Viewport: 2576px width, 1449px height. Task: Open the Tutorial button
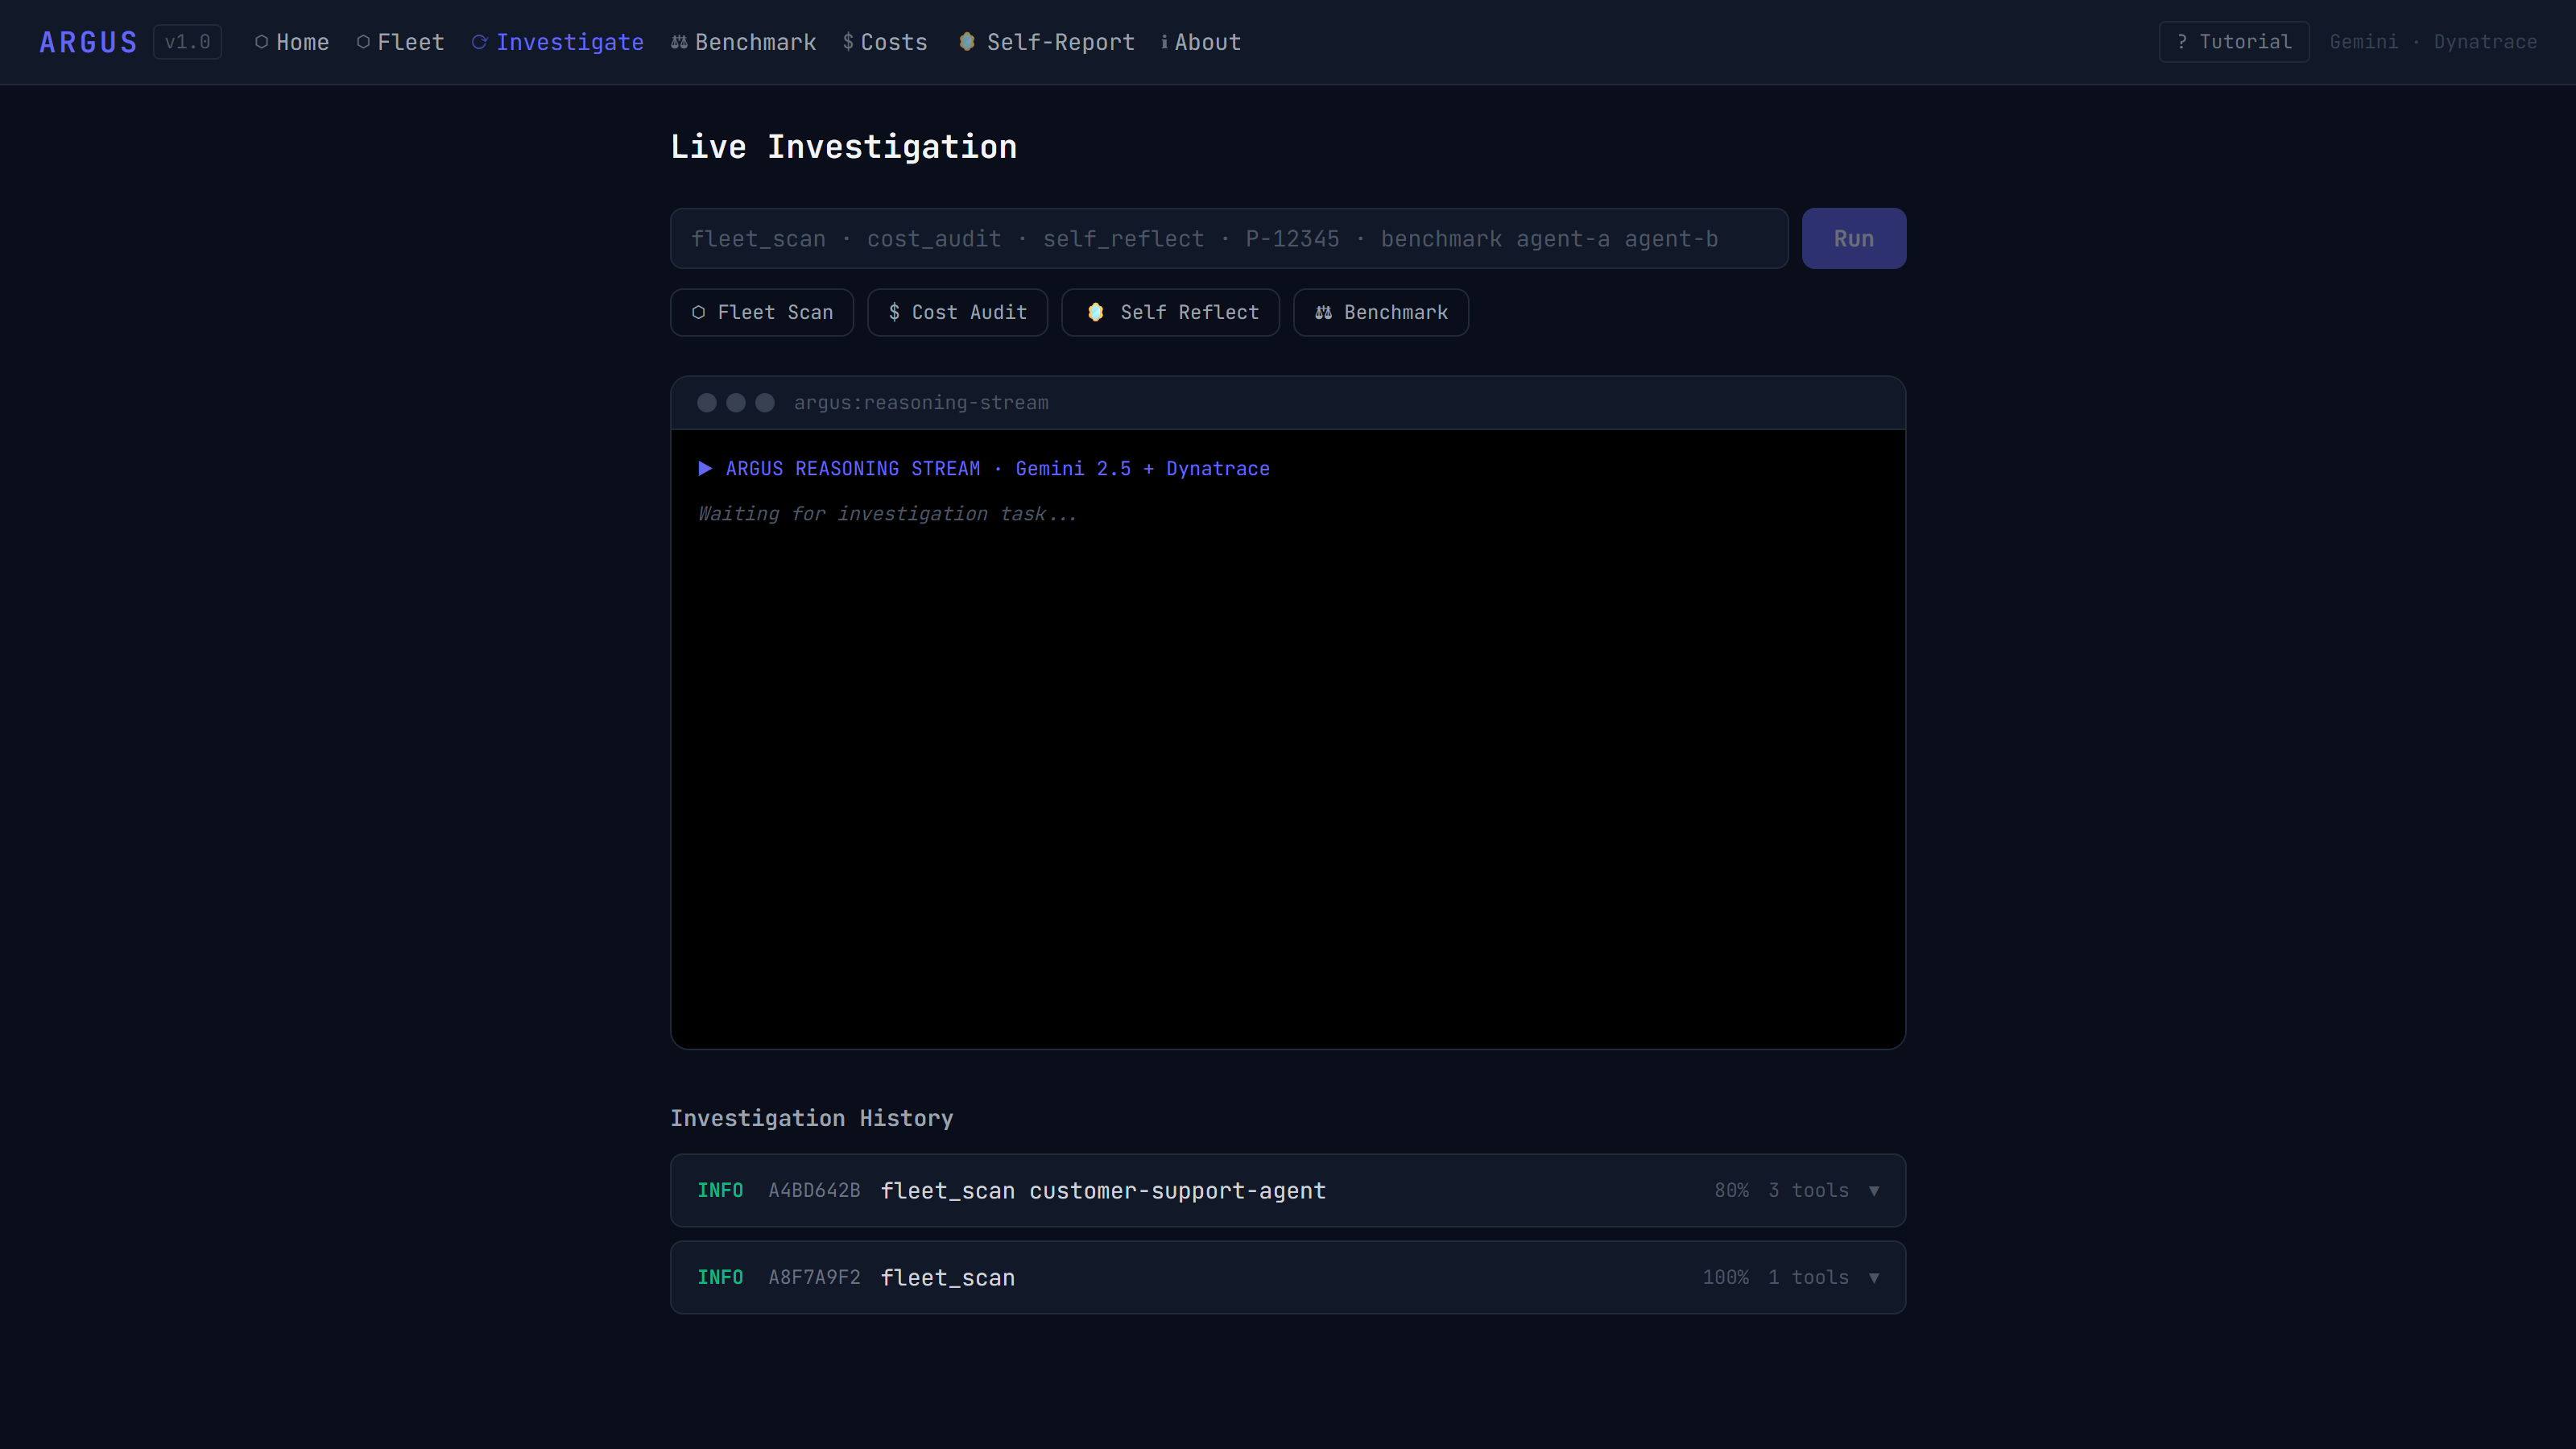[x=2233, y=42]
